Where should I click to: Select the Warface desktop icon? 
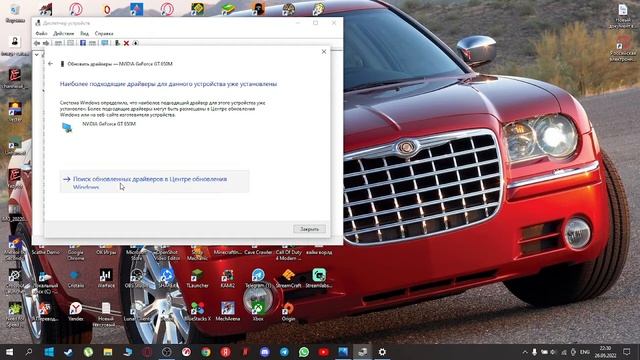106,279
